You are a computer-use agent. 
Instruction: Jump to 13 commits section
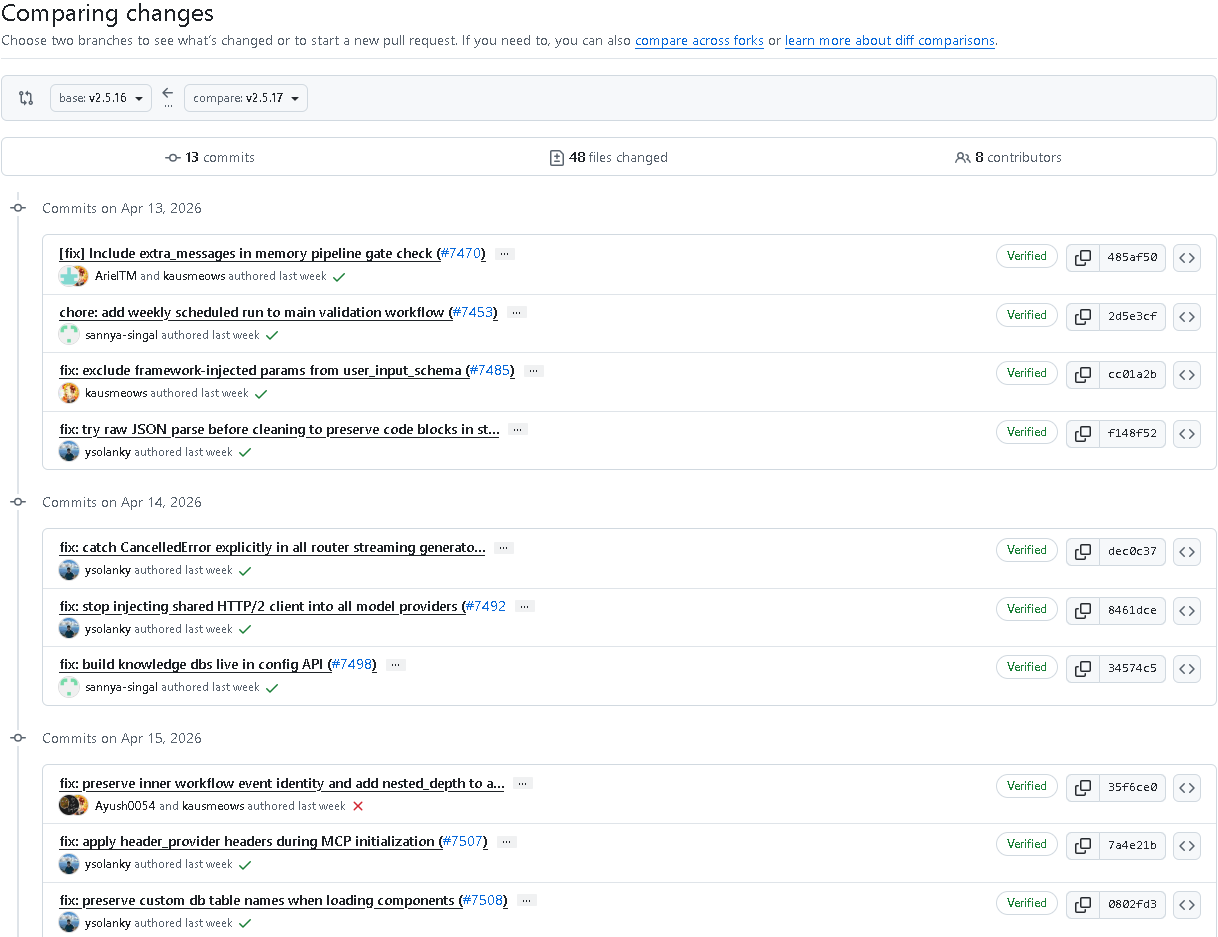(x=210, y=157)
